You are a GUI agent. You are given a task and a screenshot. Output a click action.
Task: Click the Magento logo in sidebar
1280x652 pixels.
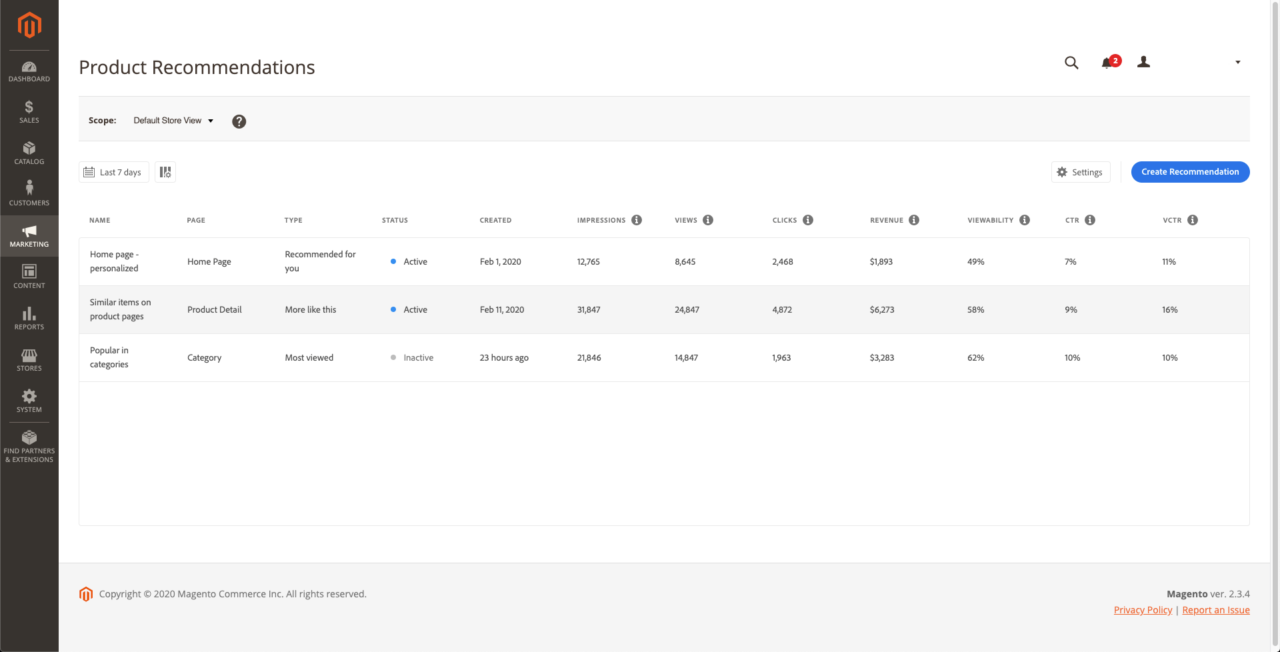coord(29,26)
